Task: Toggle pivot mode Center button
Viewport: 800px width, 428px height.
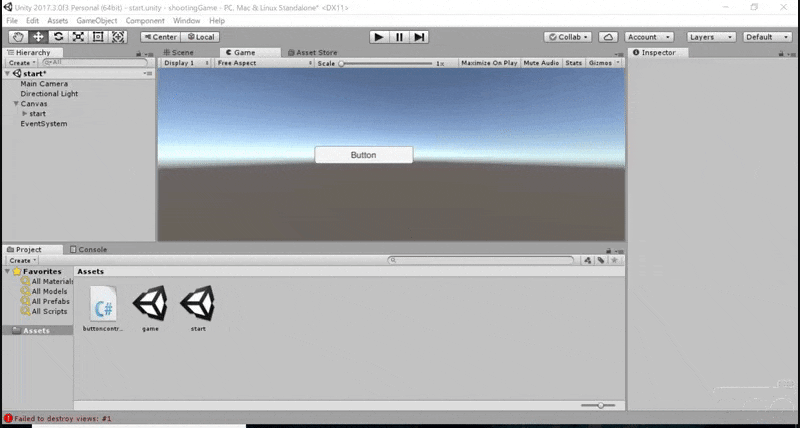Action: click(x=160, y=37)
